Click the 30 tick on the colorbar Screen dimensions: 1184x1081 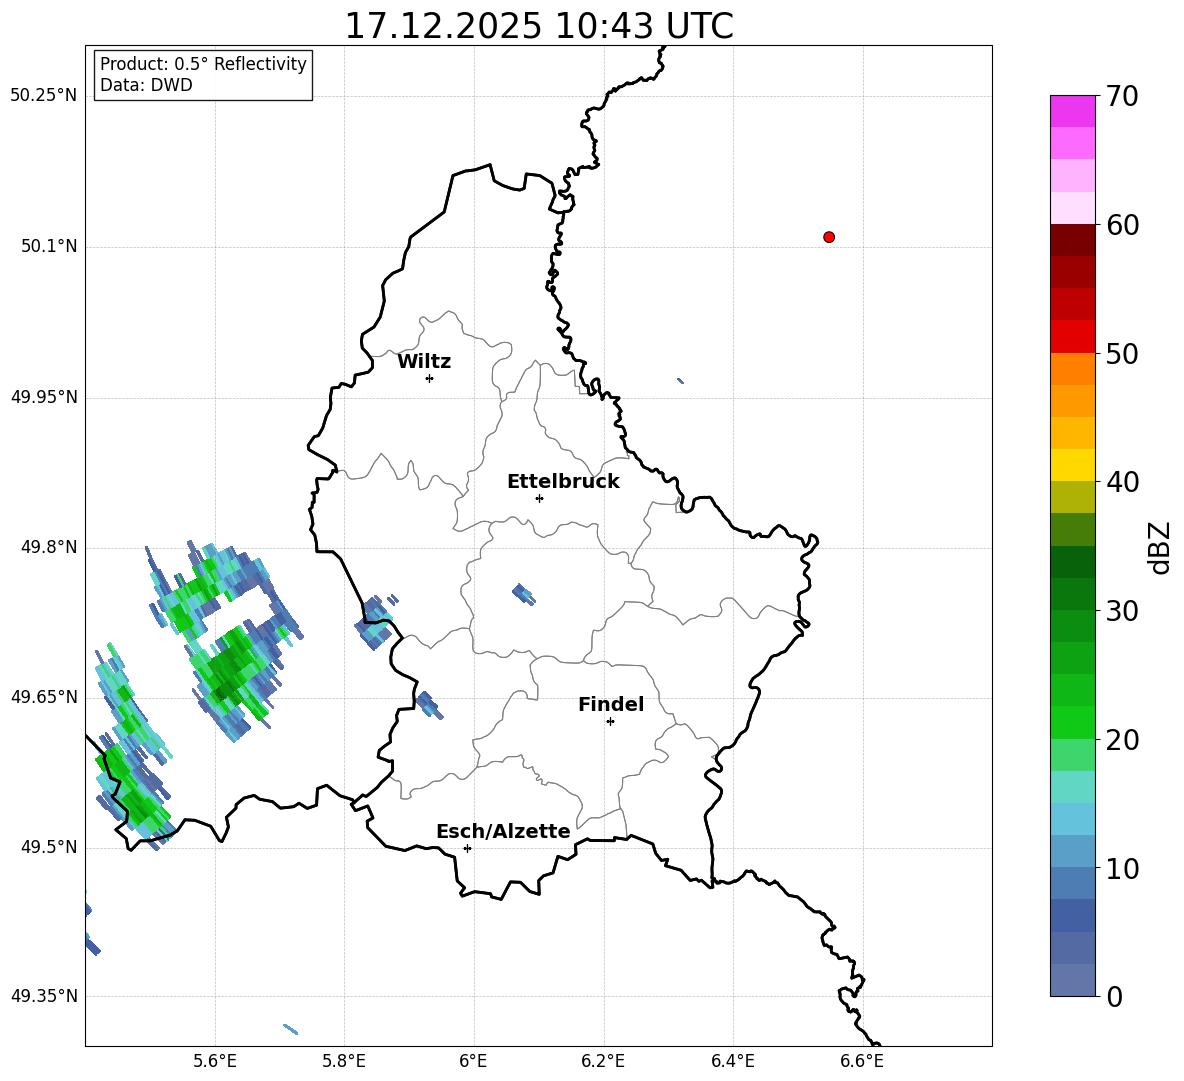tap(1121, 611)
